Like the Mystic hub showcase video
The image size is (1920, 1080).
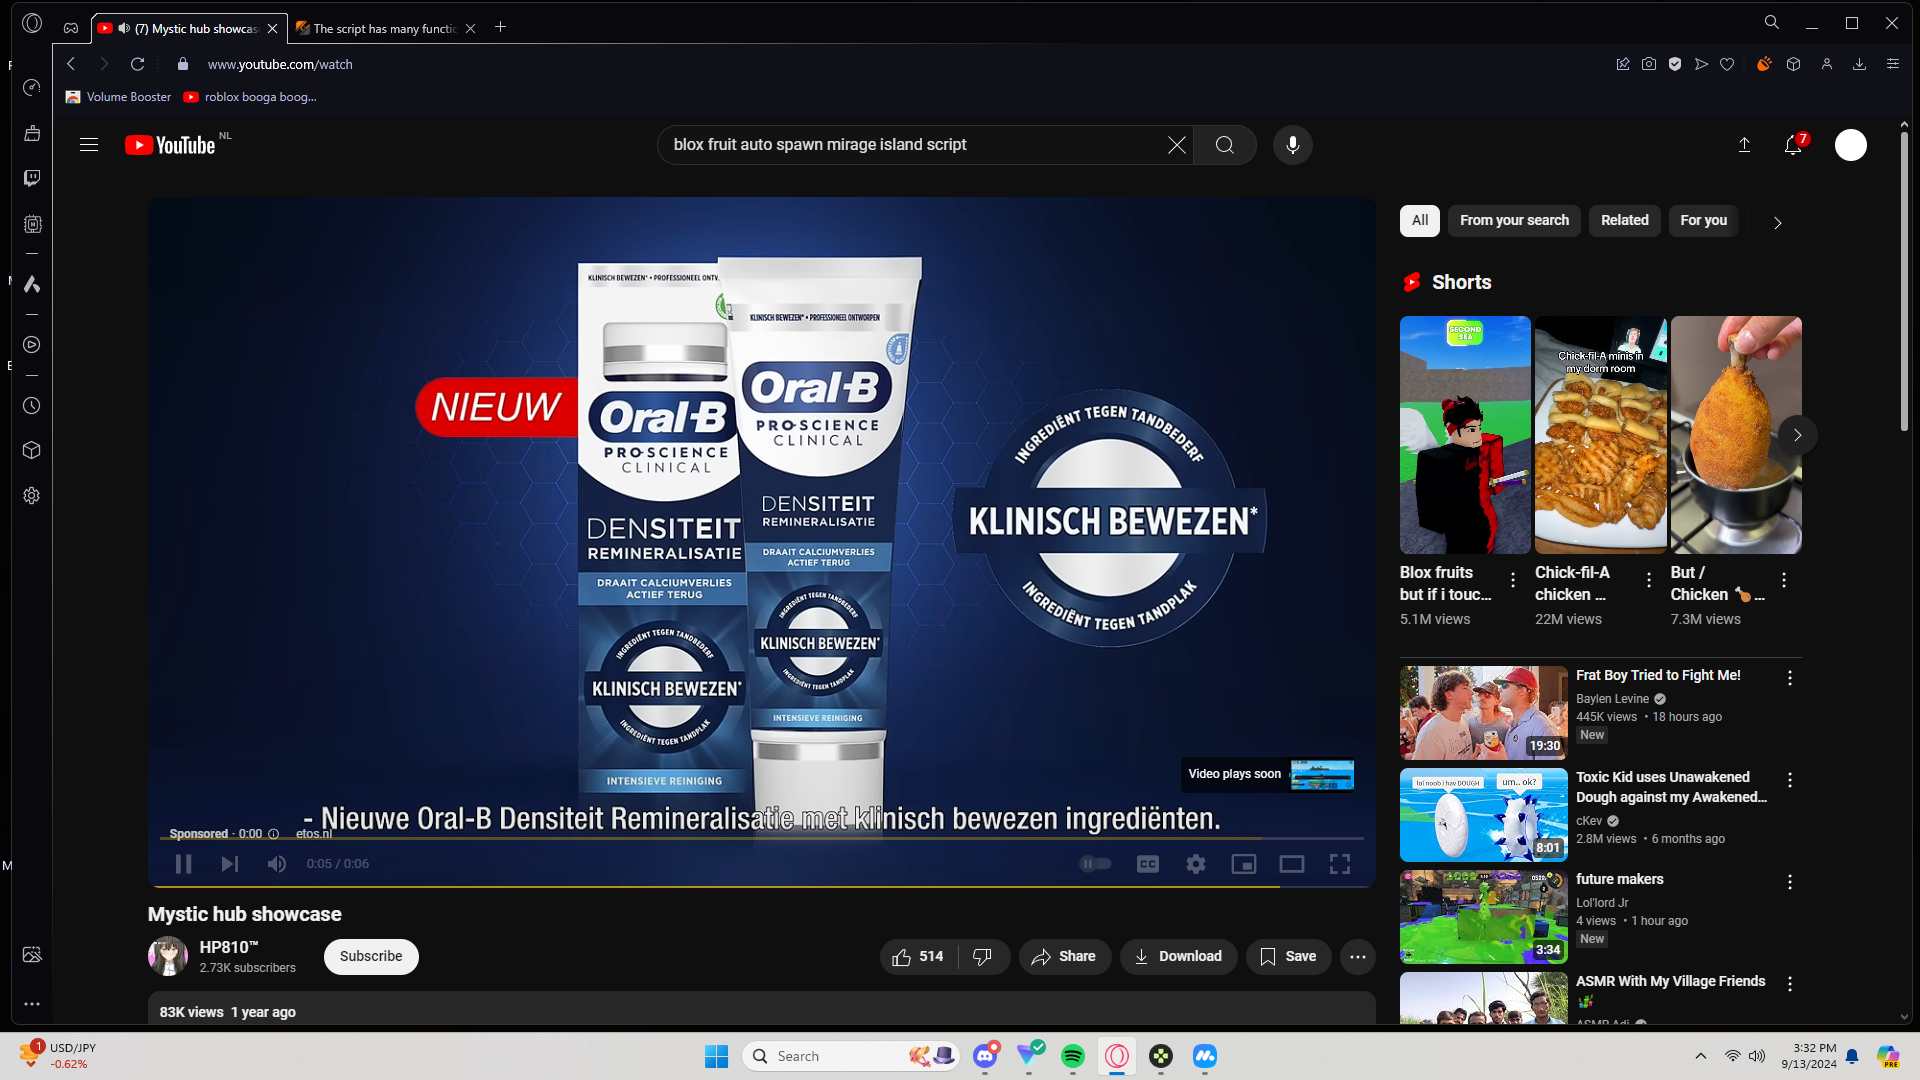pos(918,957)
